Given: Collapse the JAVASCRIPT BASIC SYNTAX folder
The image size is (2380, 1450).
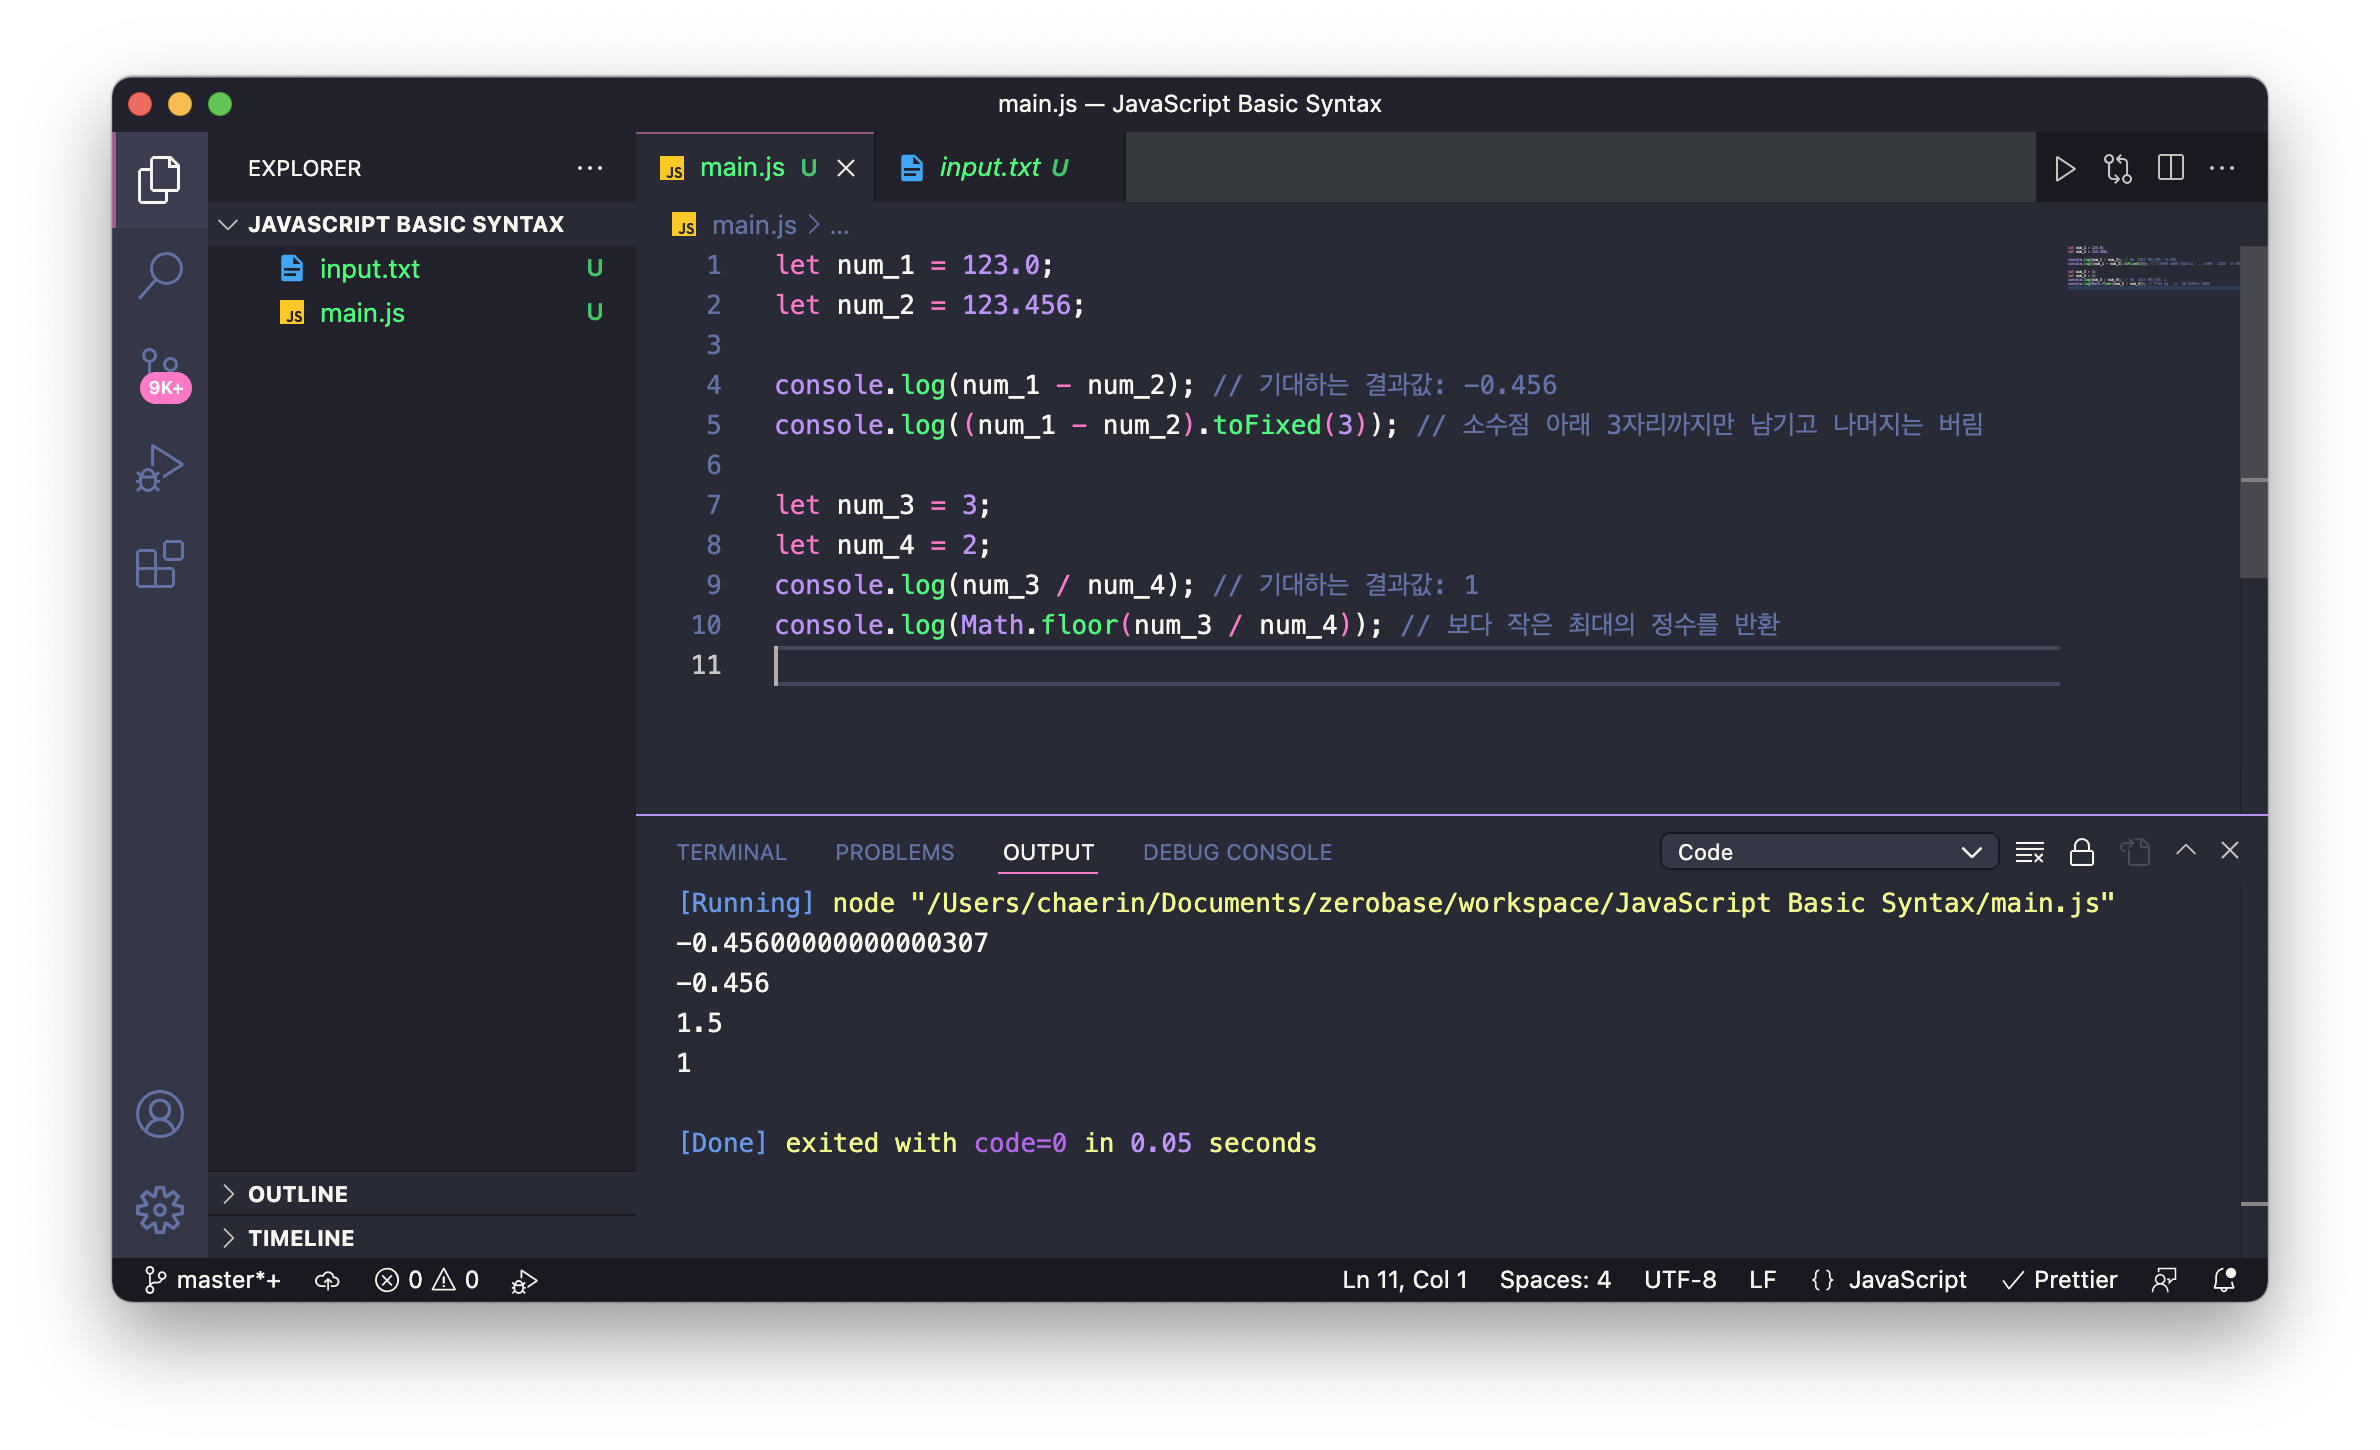Looking at the screenshot, I should pyautogui.click(x=405, y=224).
